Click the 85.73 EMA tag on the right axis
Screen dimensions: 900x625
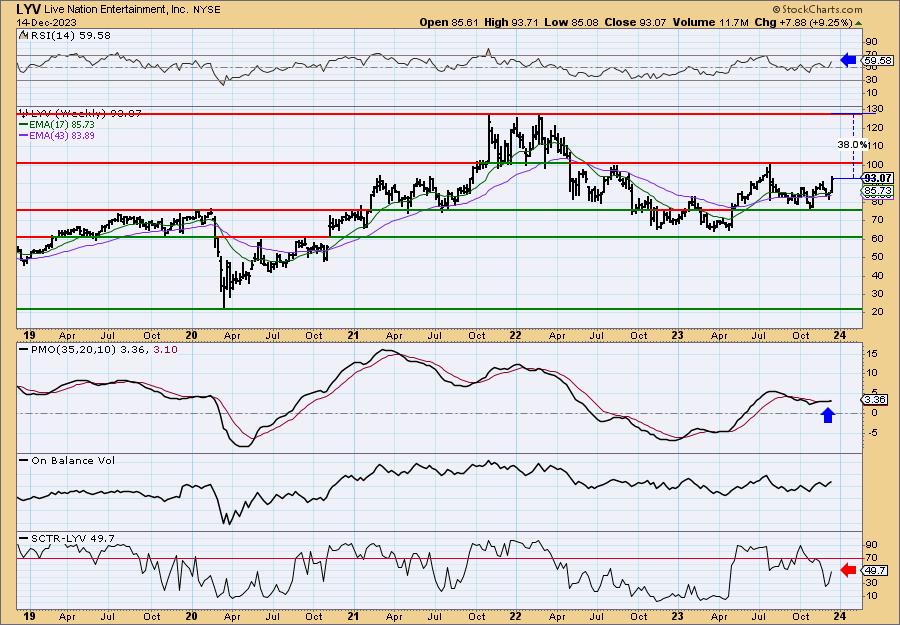[x=879, y=190]
